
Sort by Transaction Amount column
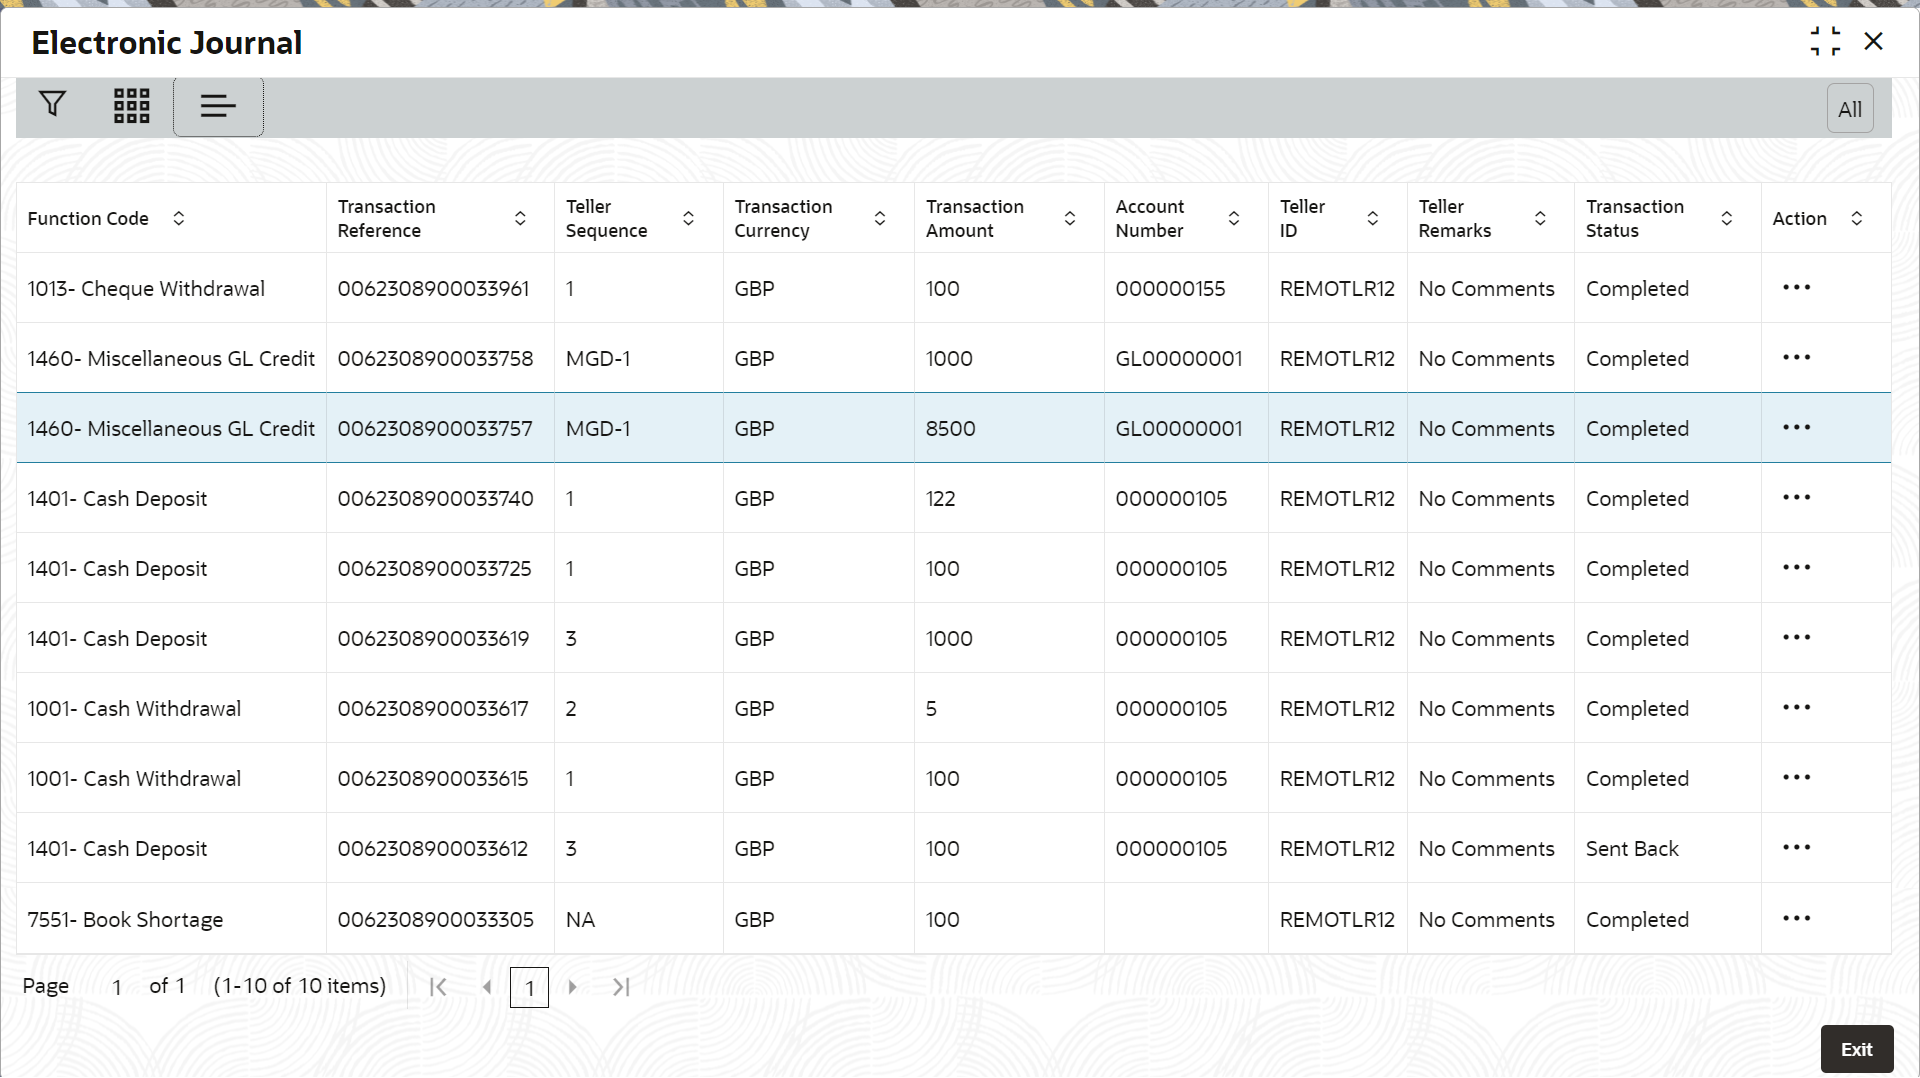(1069, 218)
